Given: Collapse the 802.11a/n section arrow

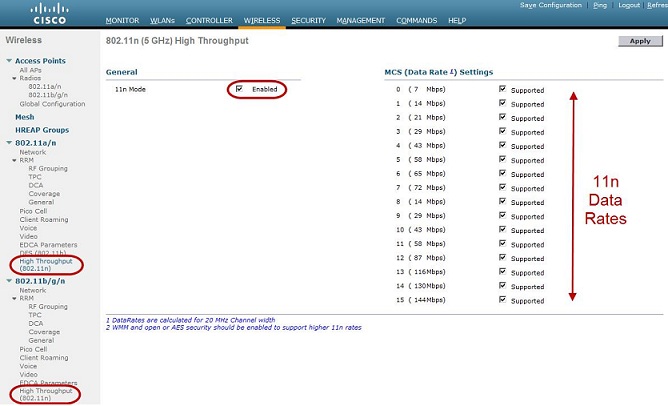Looking at the screenshot, I should [9, 143].
